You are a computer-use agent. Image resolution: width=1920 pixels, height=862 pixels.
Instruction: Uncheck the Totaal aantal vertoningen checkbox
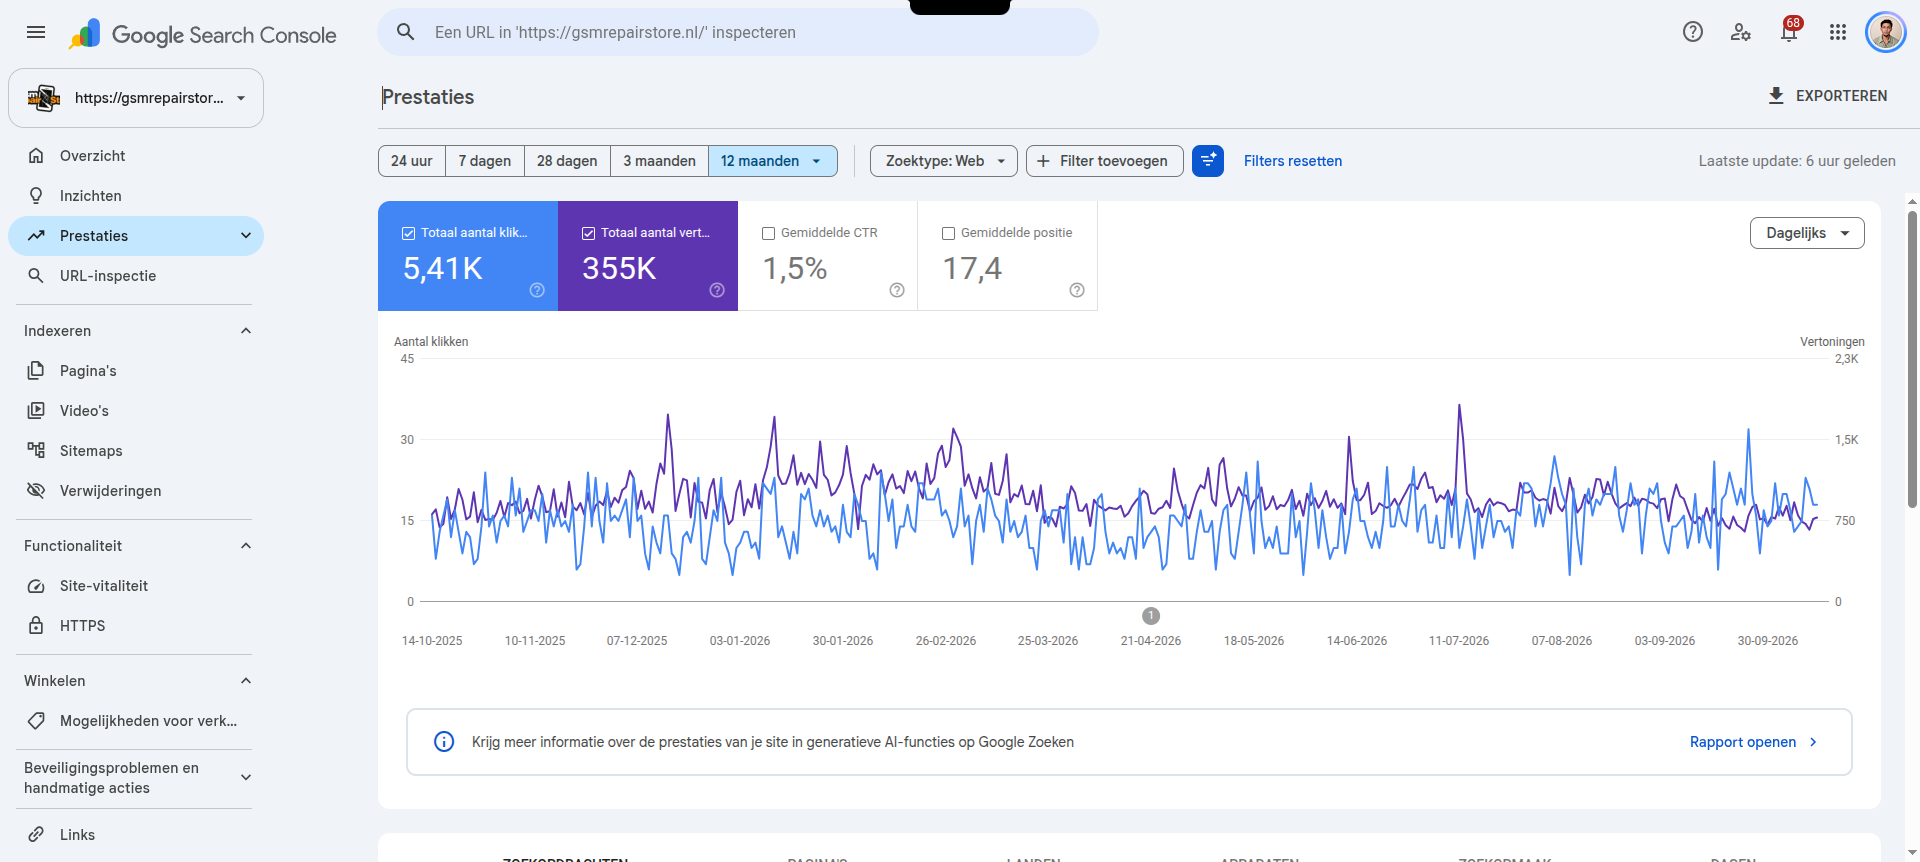click(588, 233)
